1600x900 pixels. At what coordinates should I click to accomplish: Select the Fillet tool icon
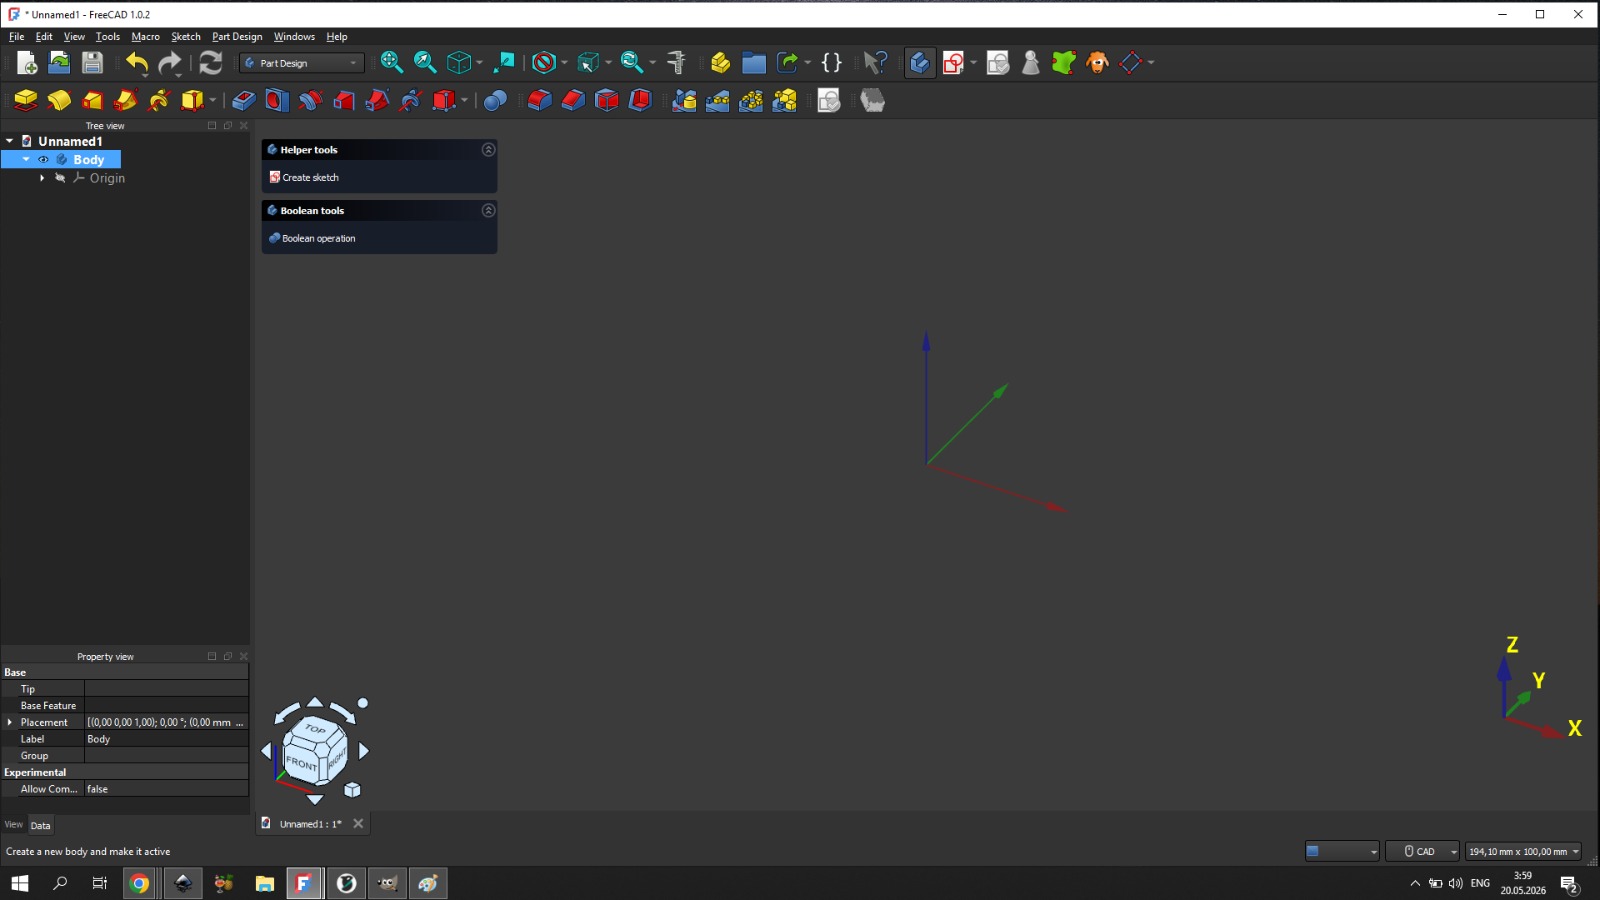[539, 100]
